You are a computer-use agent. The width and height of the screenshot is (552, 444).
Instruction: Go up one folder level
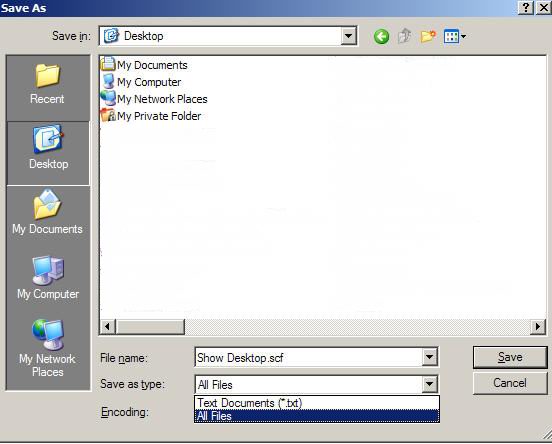click(404, 36)
